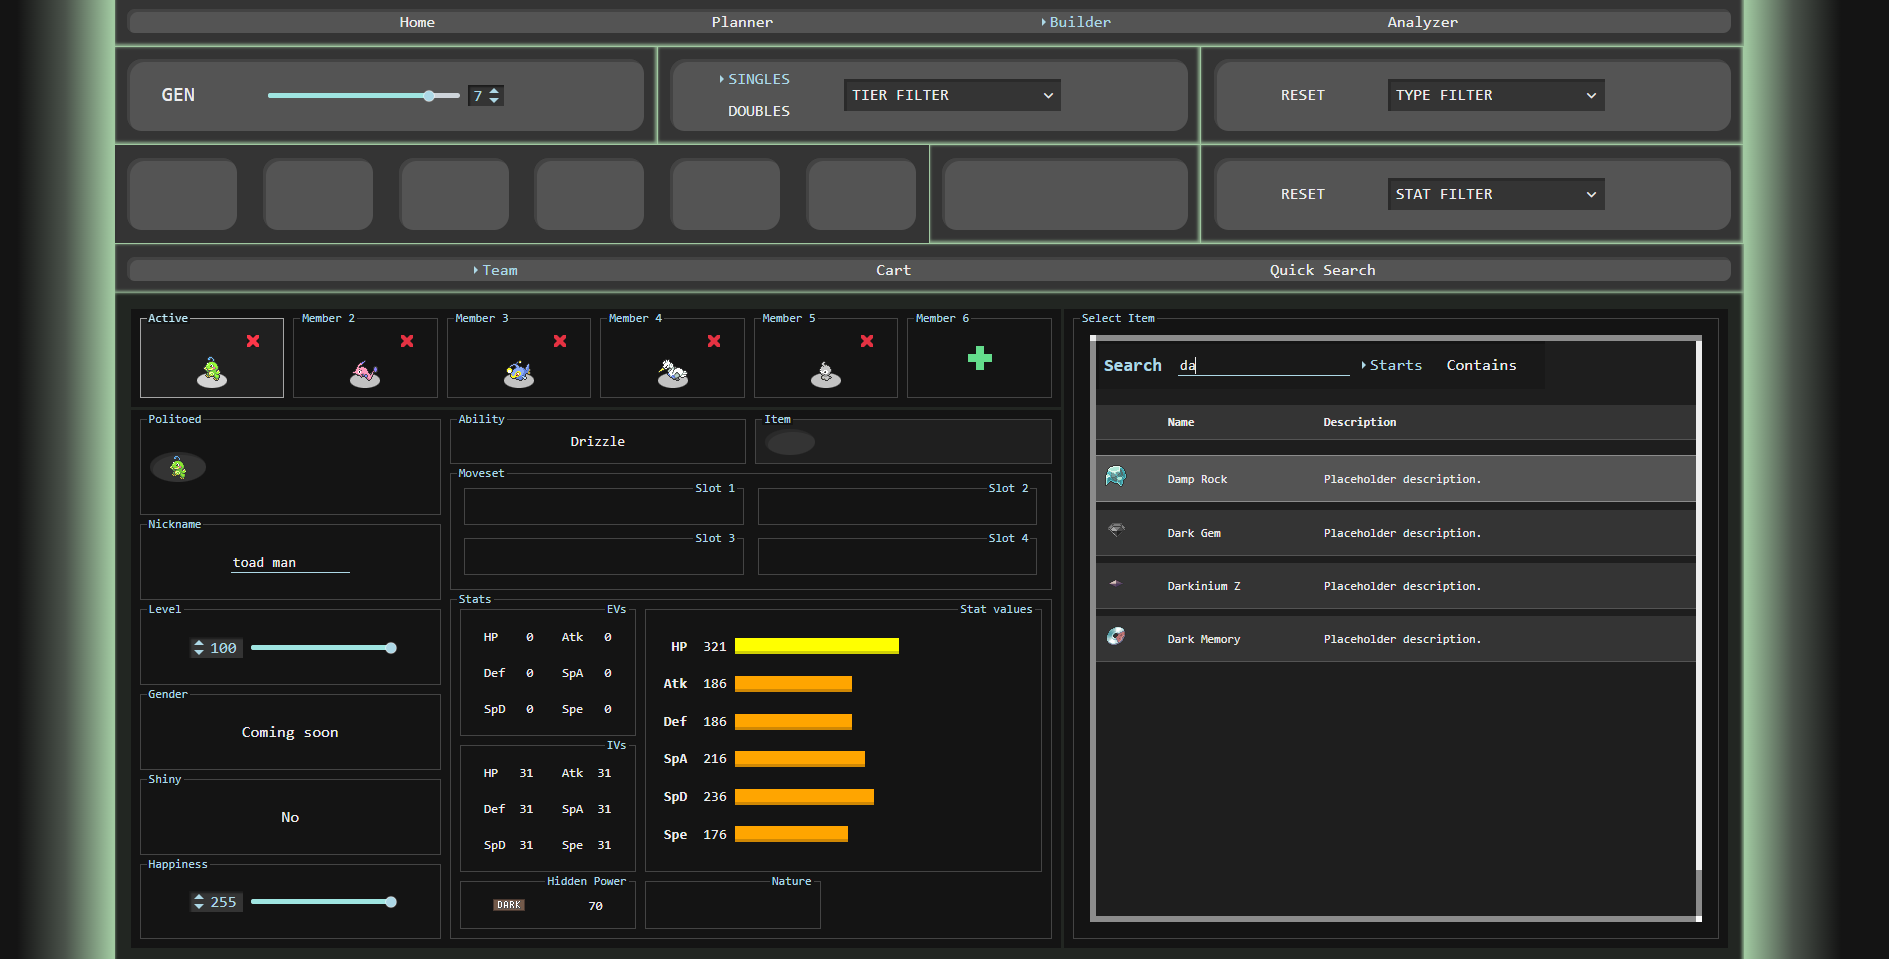The image size is (1889, 959).
Task: Open the TIER FILTER dropdown
Action: 951,95
